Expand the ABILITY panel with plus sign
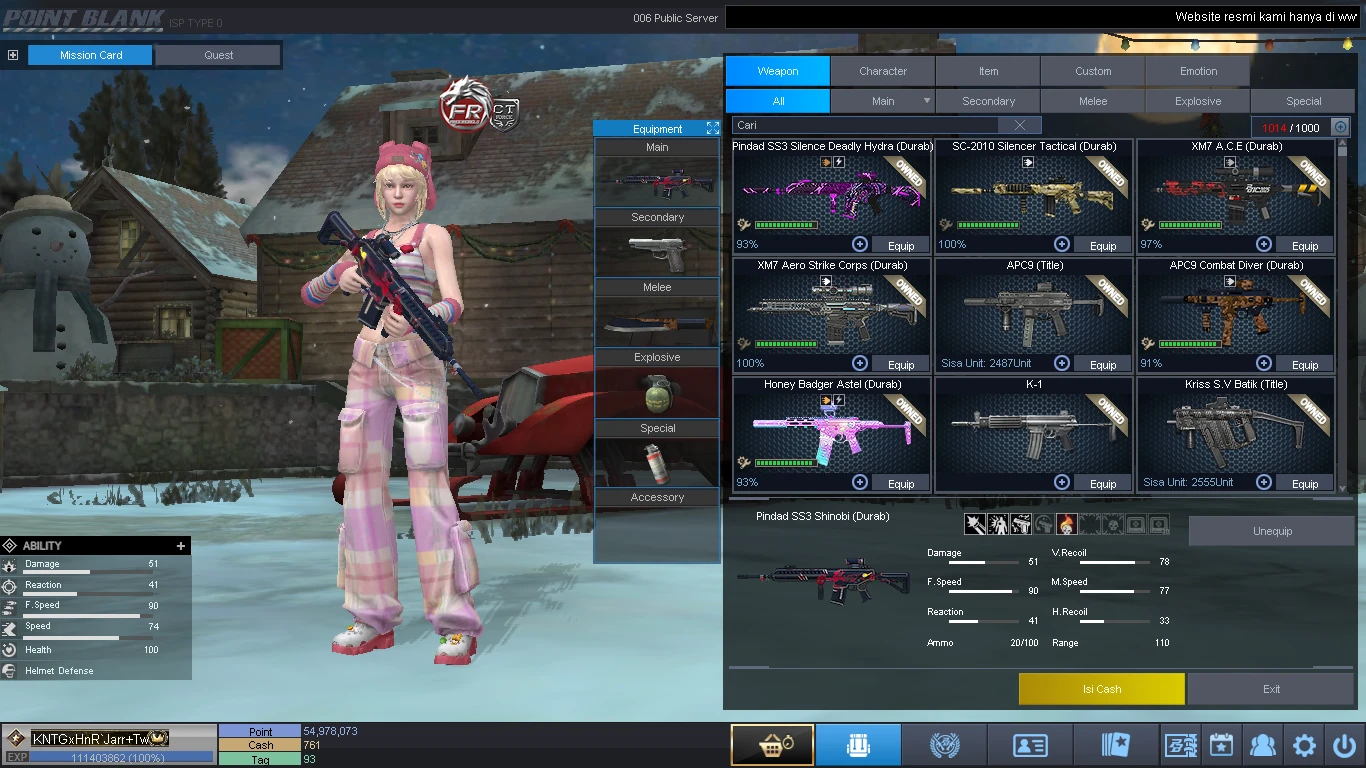Screen dimensions: 1366x768 click(181, 546)
